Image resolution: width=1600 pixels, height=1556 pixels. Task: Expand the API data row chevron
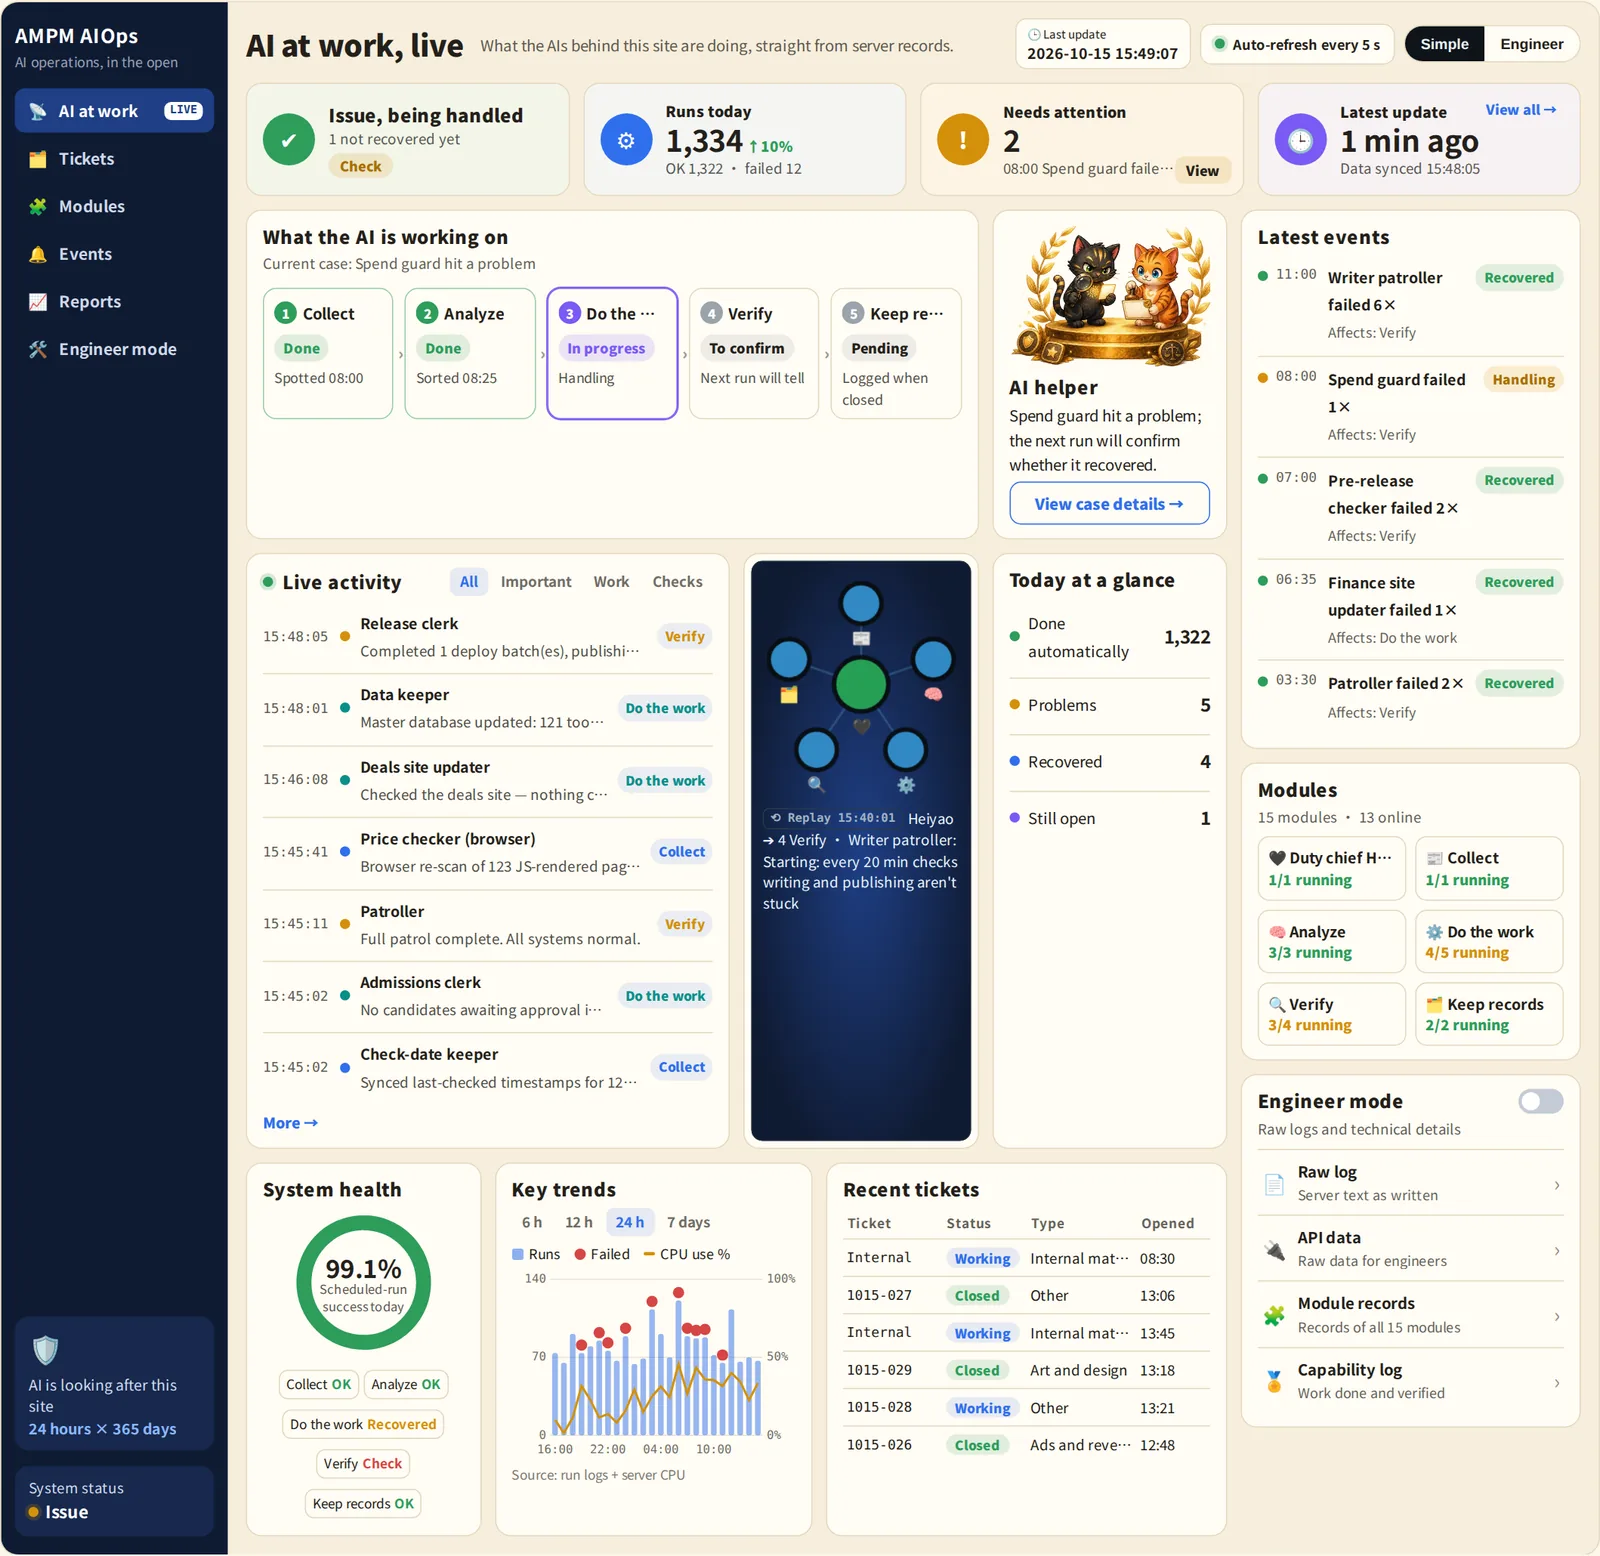click(1557, 1250)
